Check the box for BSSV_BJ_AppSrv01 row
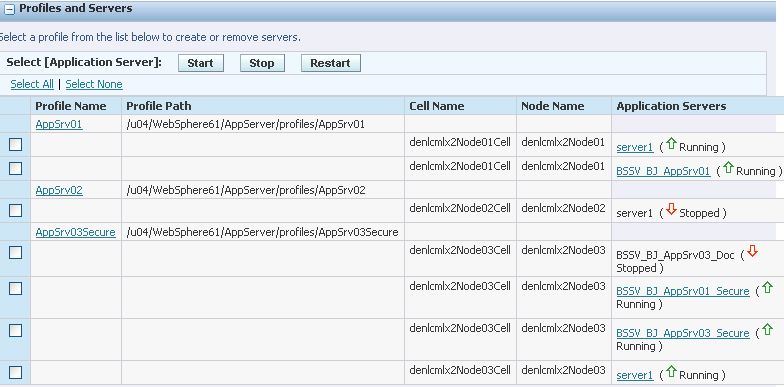784x387 pixels. coord(16,168)
